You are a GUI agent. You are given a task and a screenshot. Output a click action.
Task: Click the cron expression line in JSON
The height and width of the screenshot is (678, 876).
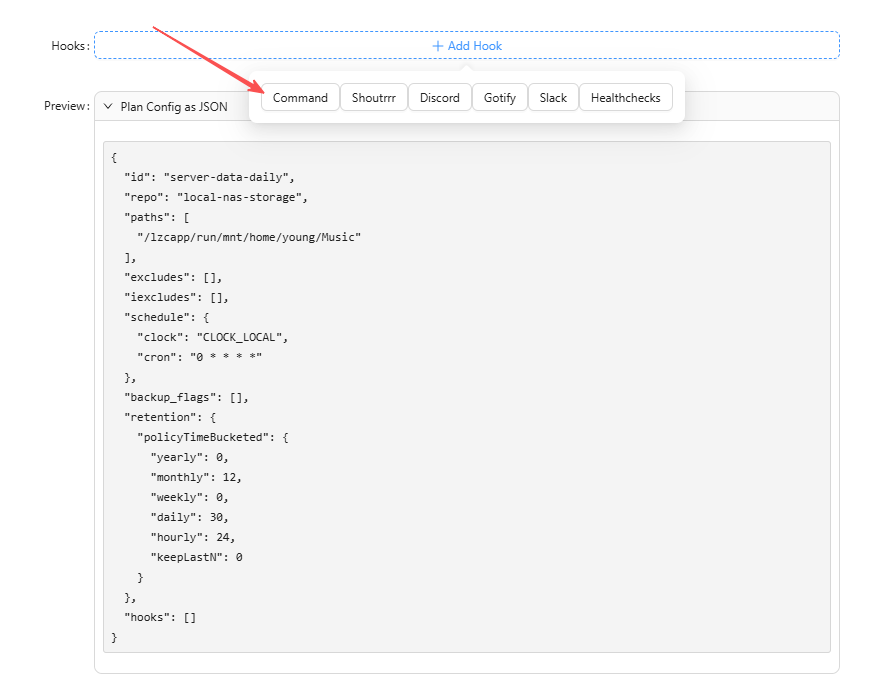[x=199, y=357]
